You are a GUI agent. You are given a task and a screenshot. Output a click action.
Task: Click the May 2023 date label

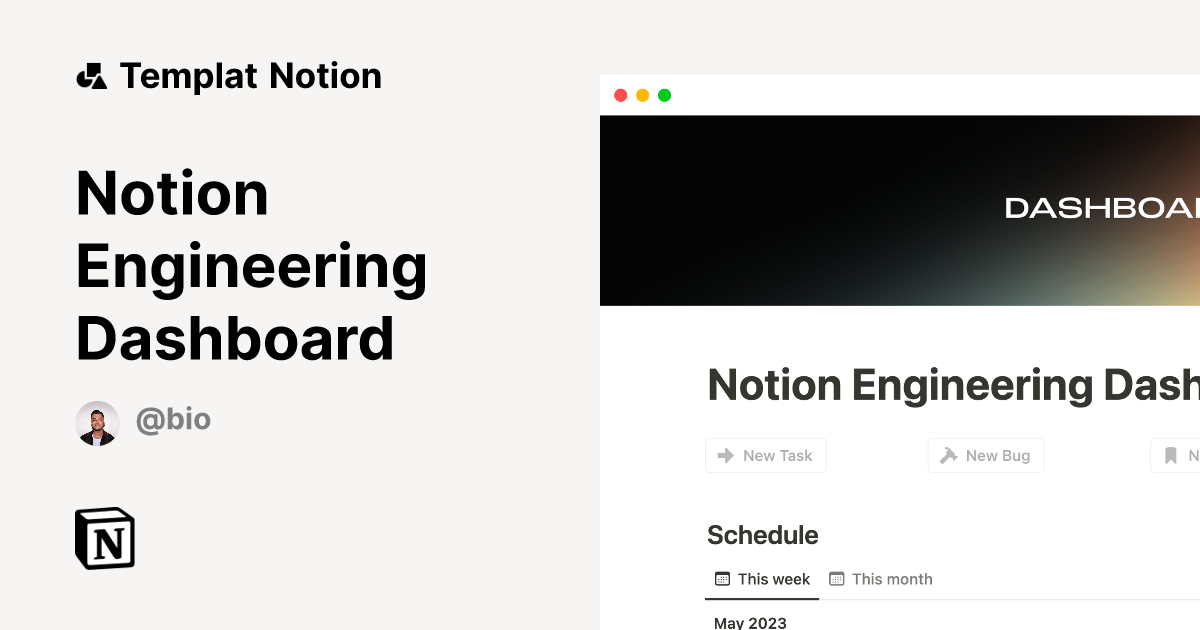point(748,622)
